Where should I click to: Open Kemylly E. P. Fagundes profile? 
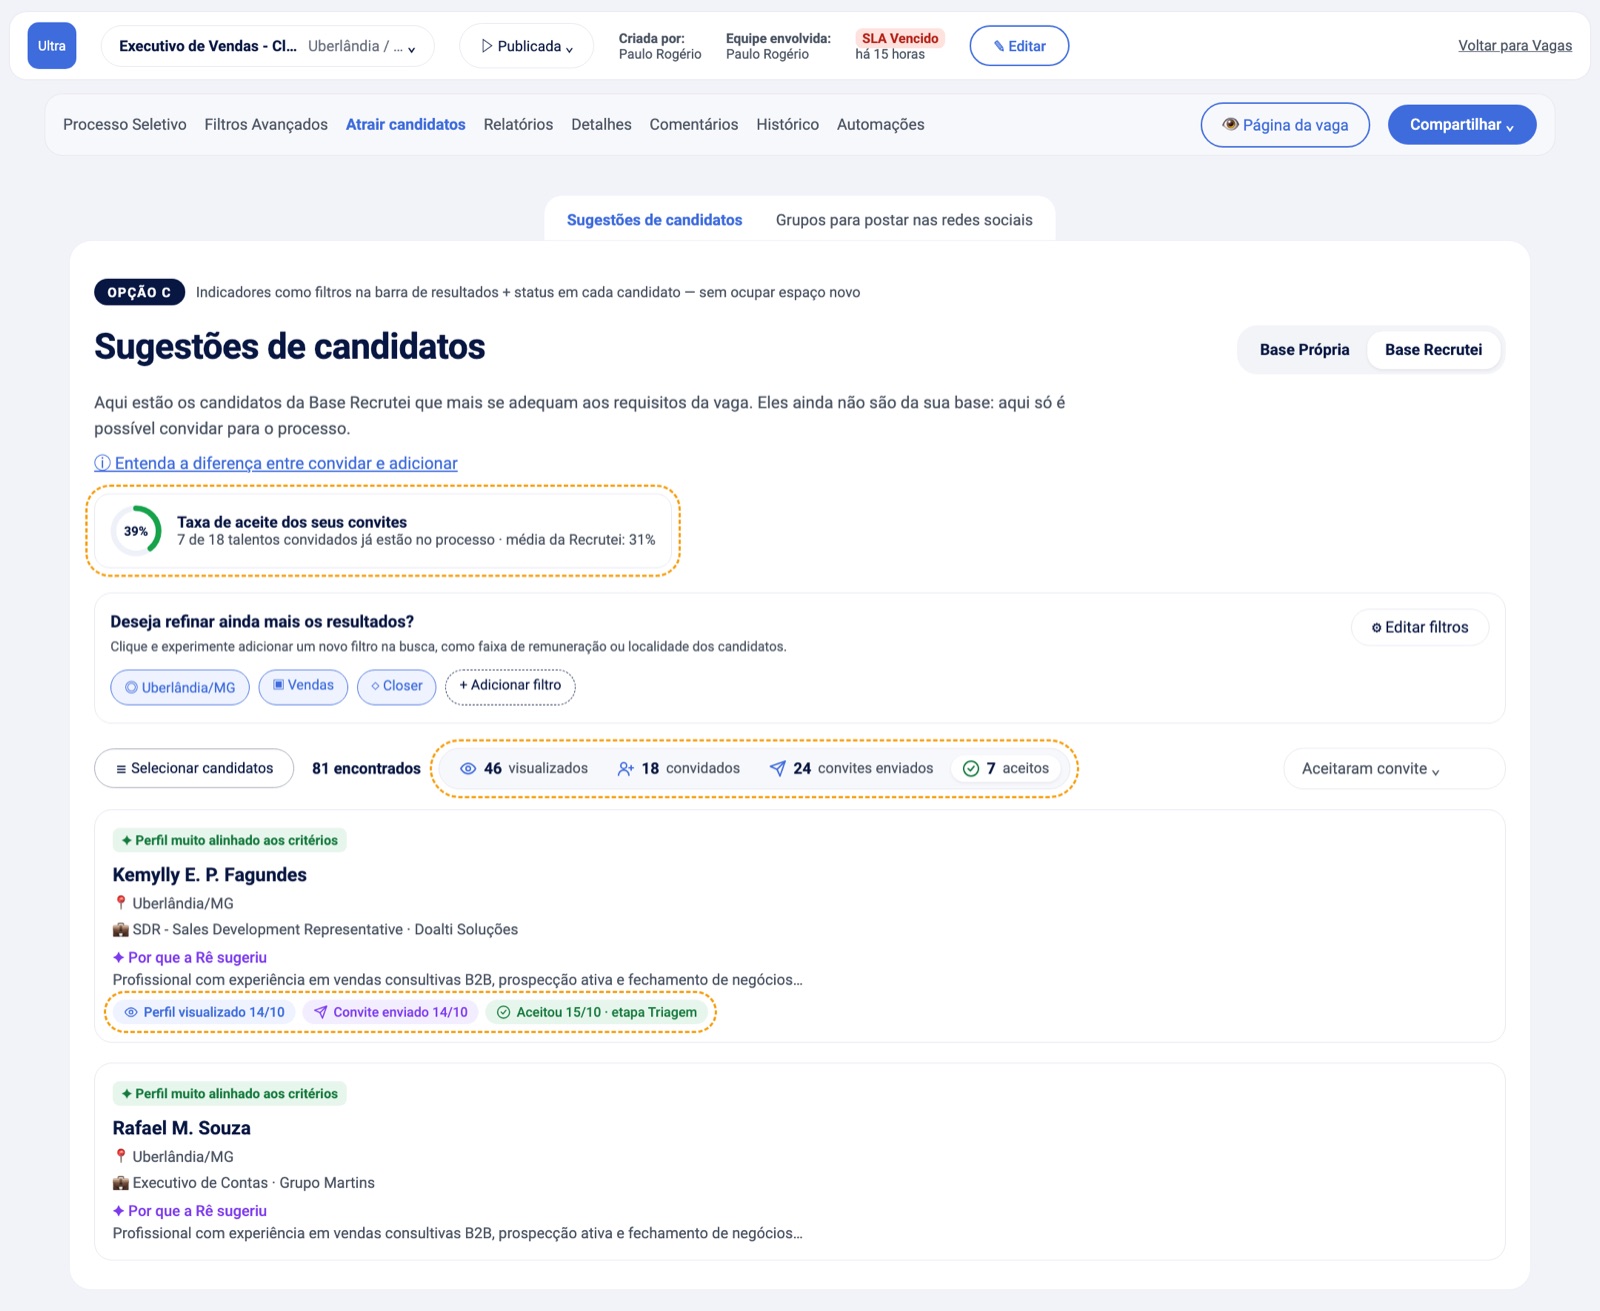210,875
